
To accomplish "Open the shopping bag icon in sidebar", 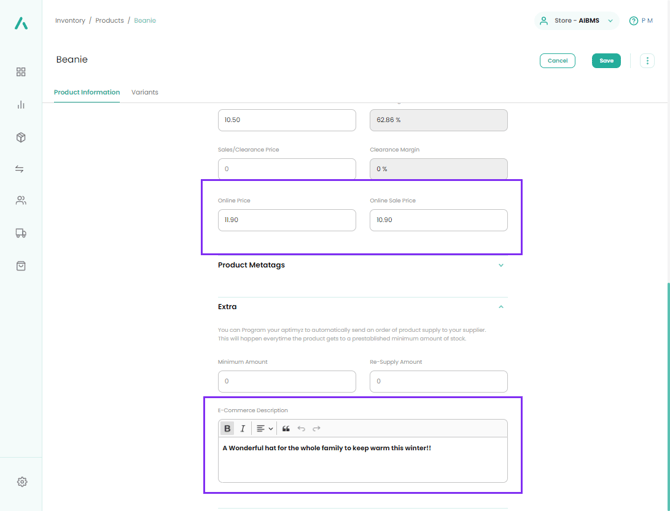I will click(x=21, y=266).
